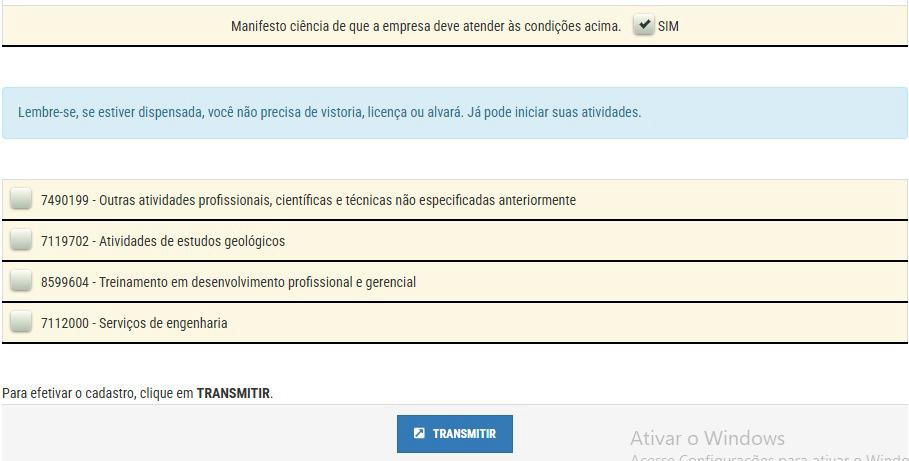The width and height of the screenshot is (909, 461).
Task: Untick the SIM acknowledgment checkbox
Action: pos(643,25)
